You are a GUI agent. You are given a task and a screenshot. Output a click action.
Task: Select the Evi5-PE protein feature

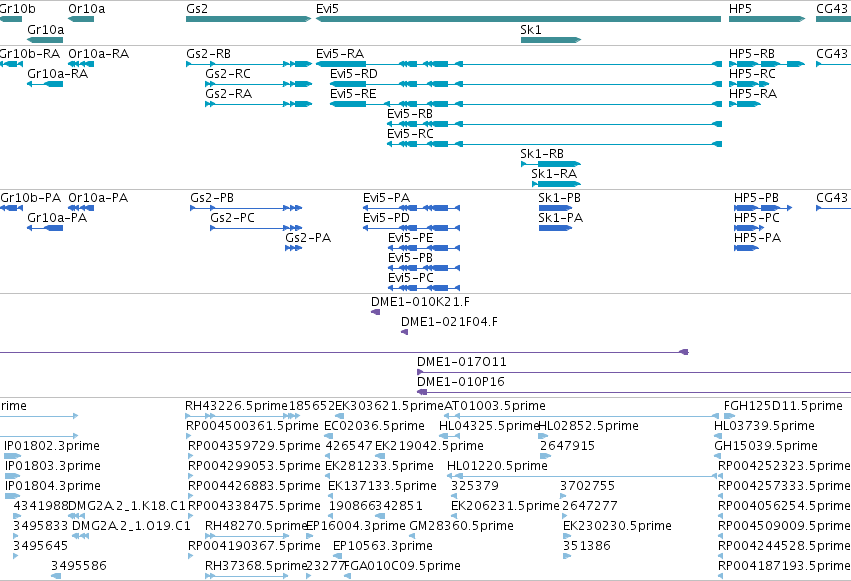click(424, 248)
